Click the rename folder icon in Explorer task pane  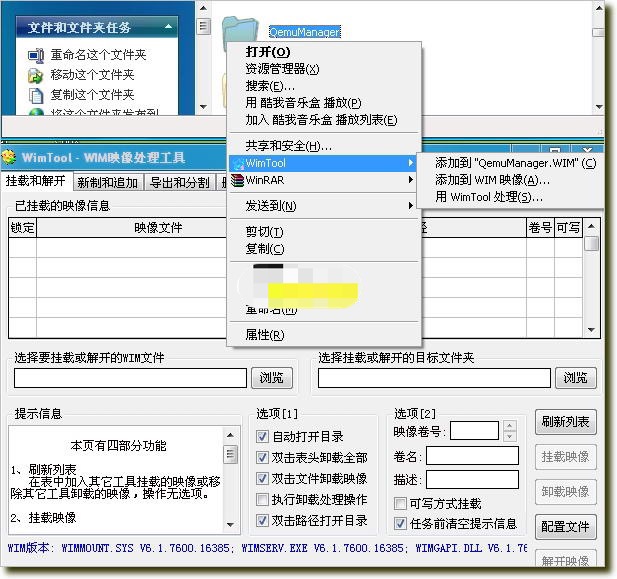click(36, 55)
